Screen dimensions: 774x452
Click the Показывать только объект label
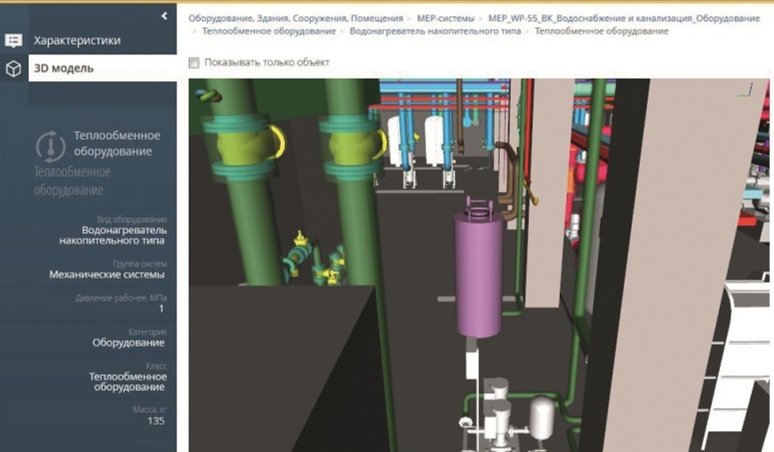click(x=267, y=63)
